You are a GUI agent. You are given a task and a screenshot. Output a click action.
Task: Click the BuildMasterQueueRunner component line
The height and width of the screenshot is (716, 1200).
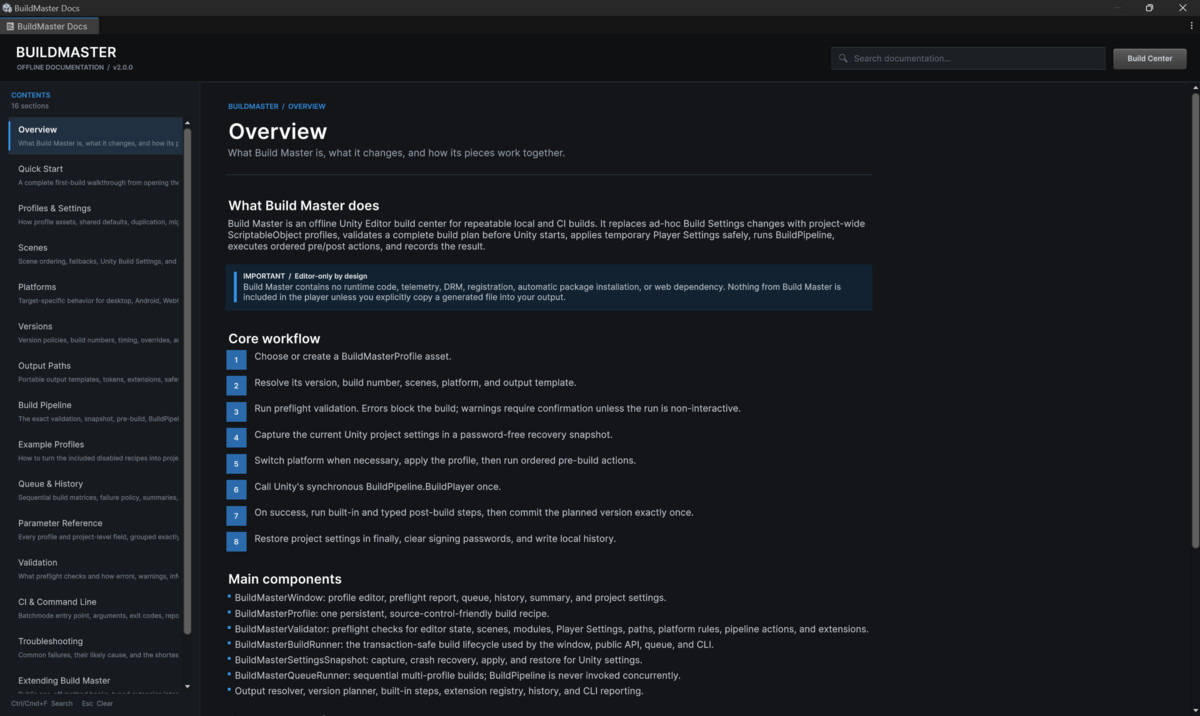tap(457, 676)
